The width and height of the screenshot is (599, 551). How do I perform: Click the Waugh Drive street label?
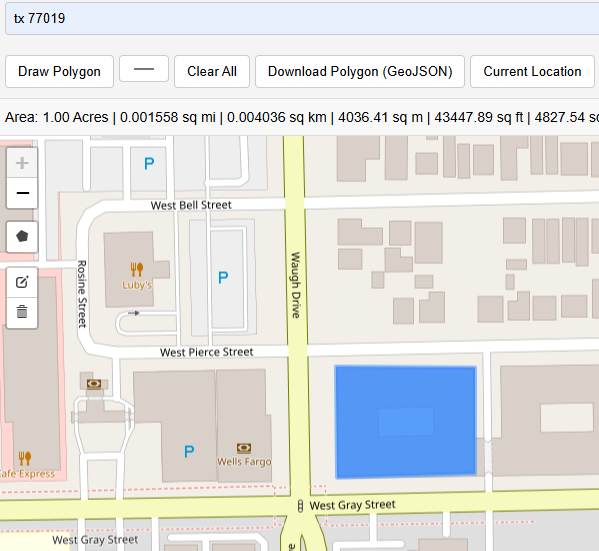[296, 285]
